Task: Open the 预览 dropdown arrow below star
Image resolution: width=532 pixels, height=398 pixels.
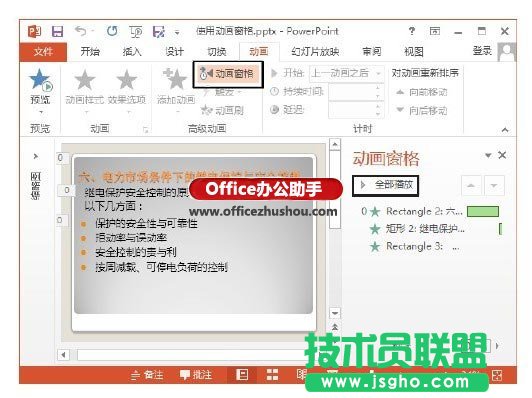Action: pyautogui.click(x=41, y=112)
